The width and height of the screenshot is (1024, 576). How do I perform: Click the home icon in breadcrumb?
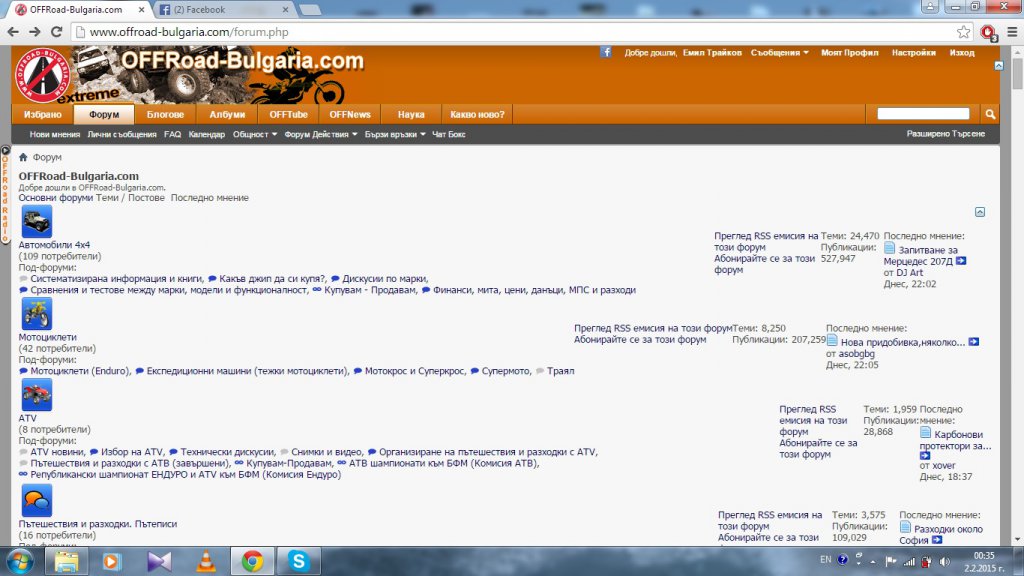pyautogui.click(x=24, y=157)
